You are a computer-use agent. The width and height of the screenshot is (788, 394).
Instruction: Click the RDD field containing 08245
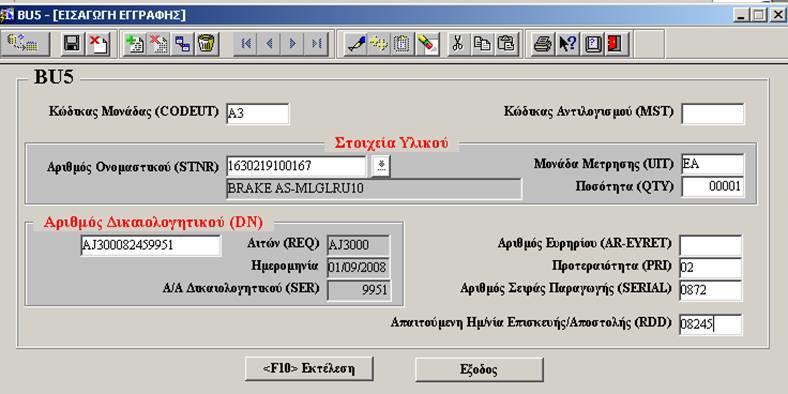pos(711,325)
